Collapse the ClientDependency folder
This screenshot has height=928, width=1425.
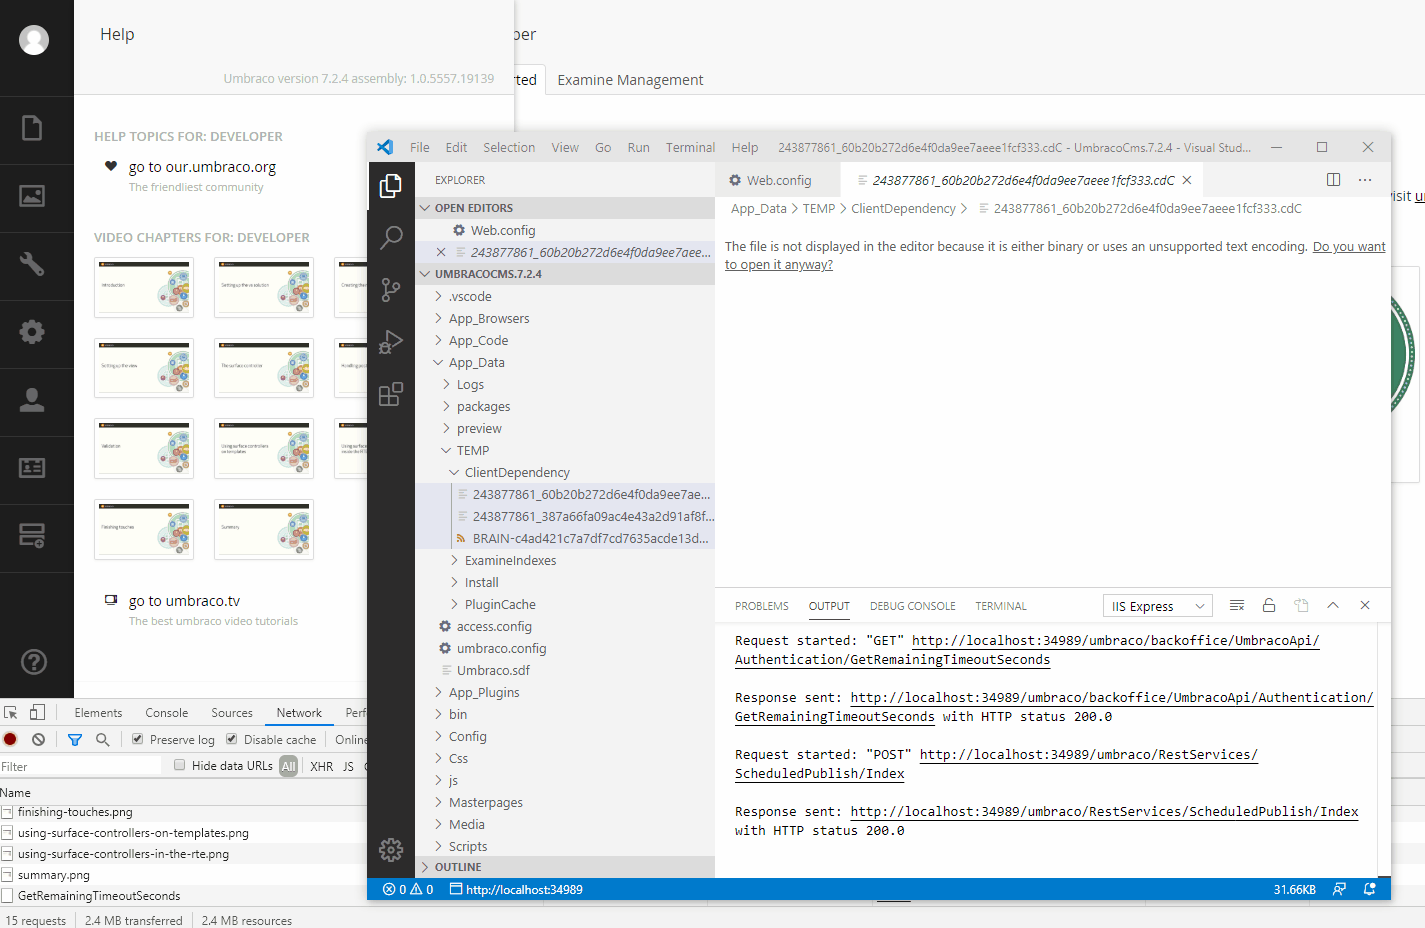(565, 473)
